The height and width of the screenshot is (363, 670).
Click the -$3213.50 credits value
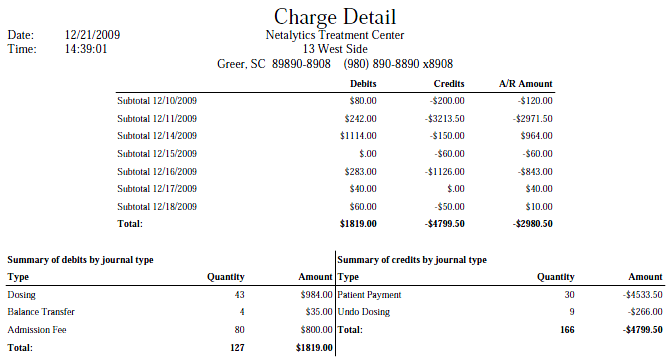444,119
